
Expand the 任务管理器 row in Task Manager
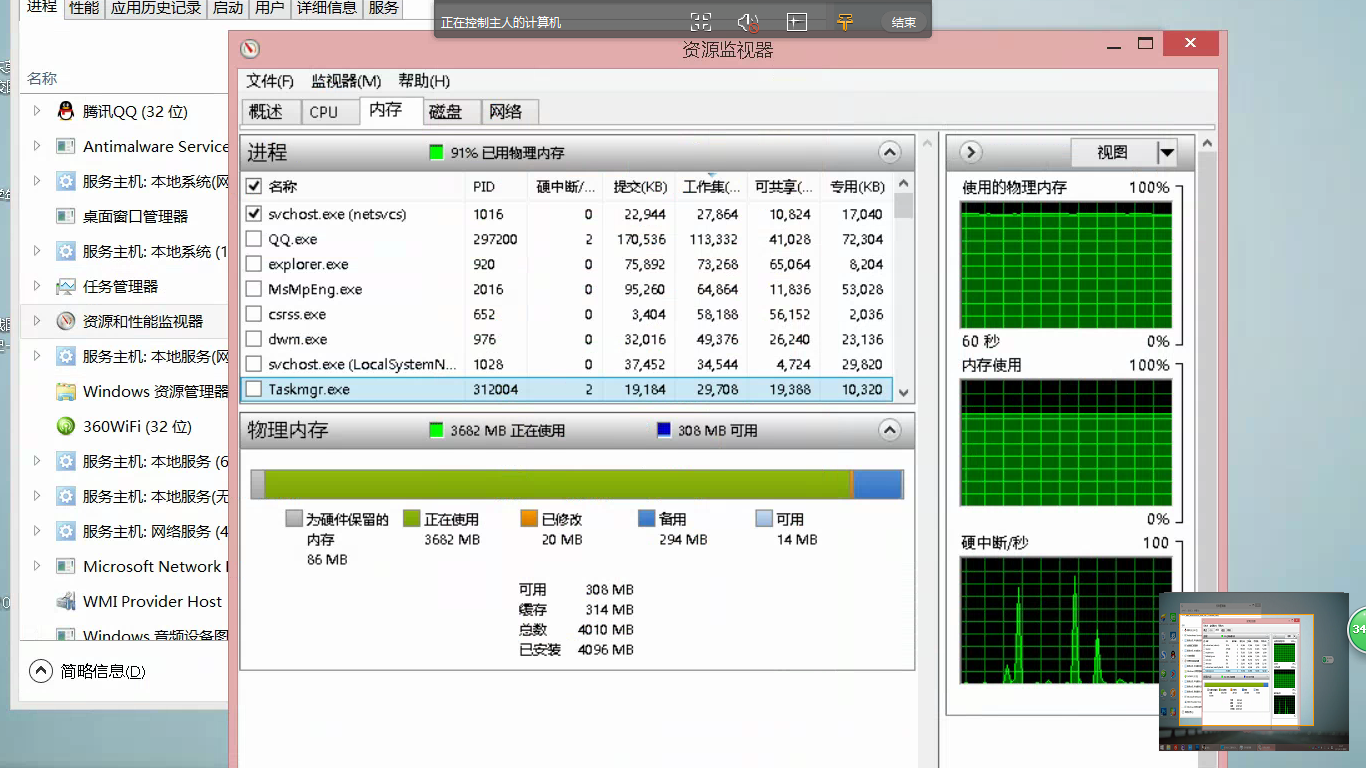point(37,286)
